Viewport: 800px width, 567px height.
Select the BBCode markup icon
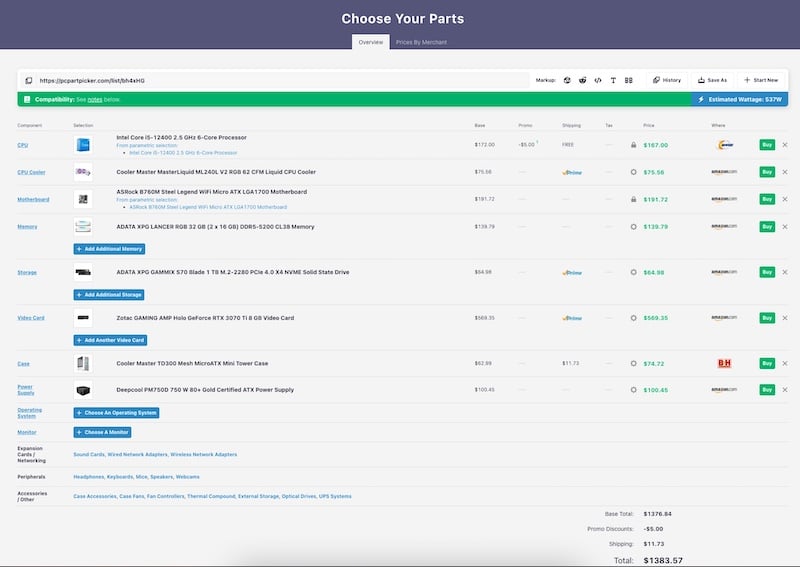(x=629, y=80)
